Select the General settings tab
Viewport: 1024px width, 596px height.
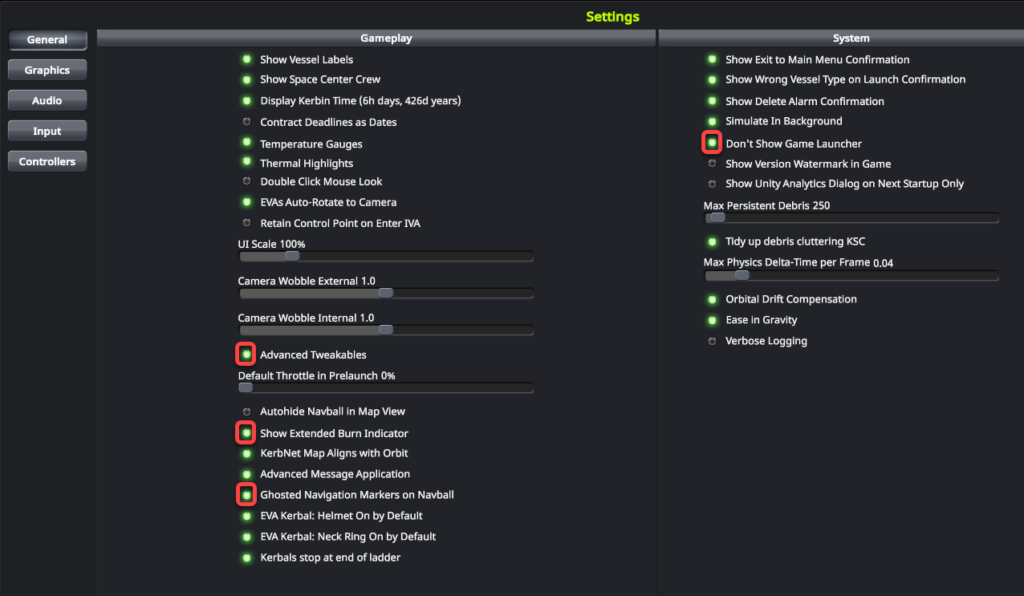pos(47,39)
